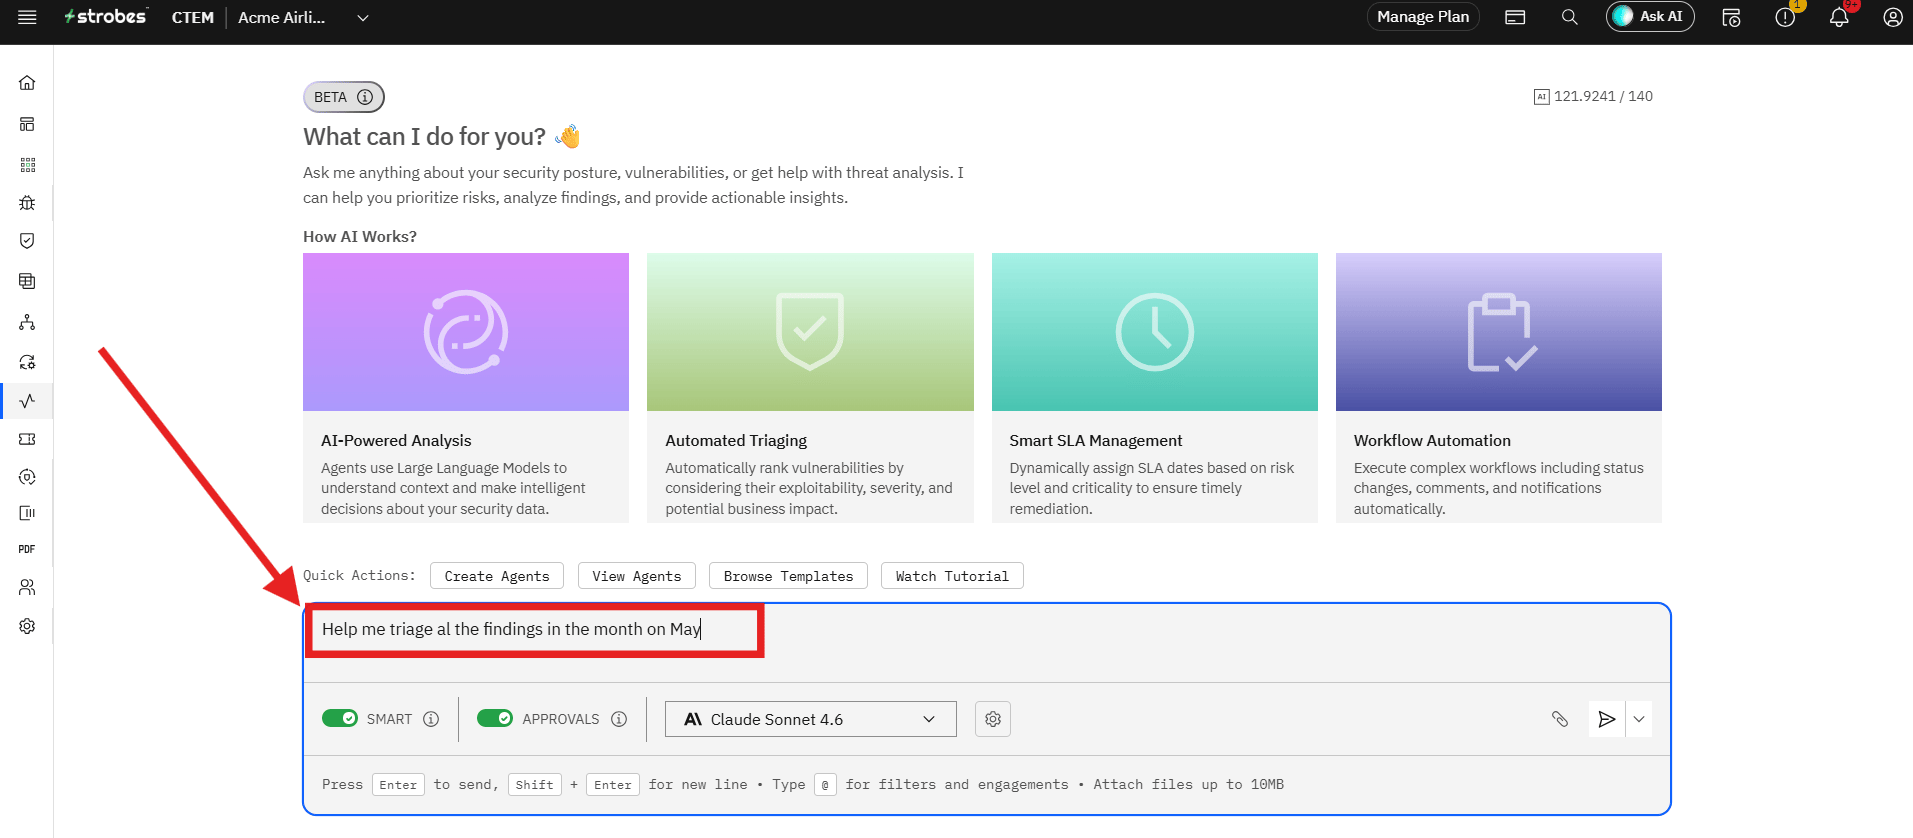Viewport: 1913px width, 838px height.
Task: Expand the send options chevron
Action: point(1639,719)
